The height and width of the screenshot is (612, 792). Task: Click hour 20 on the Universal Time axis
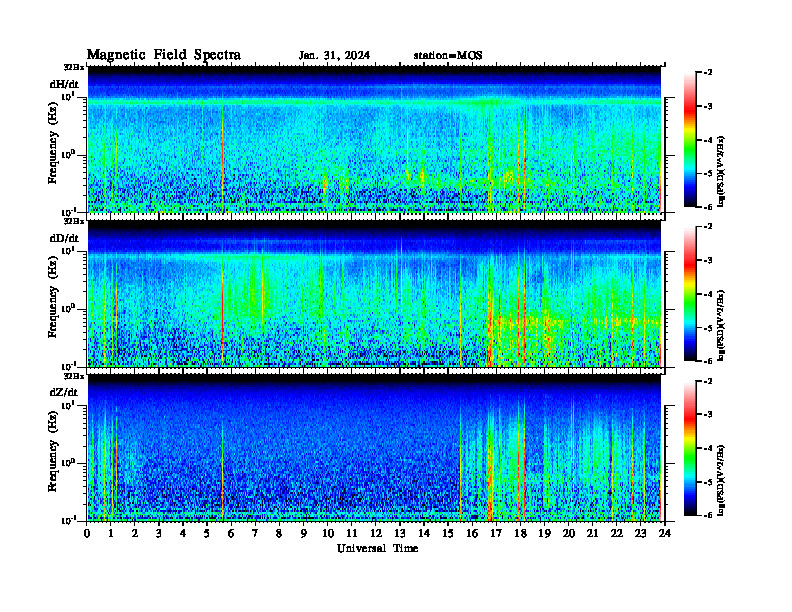point(568,534)
